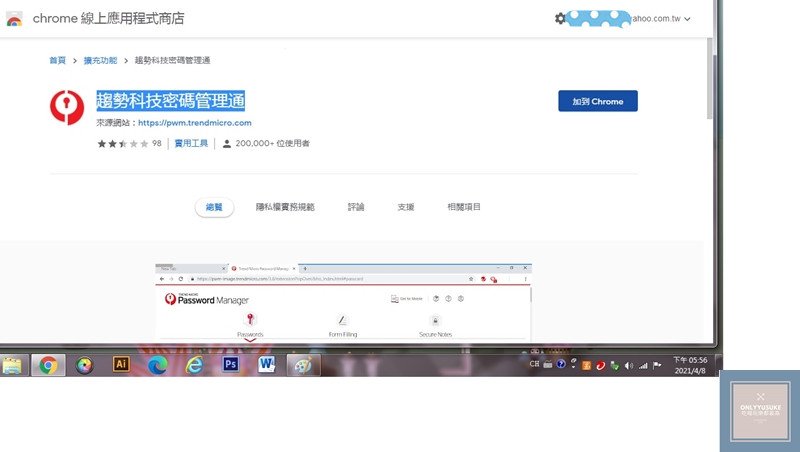Viewport: 800px width, 452px height.
Task: Click the star rating icons
Action: point(123,144)
